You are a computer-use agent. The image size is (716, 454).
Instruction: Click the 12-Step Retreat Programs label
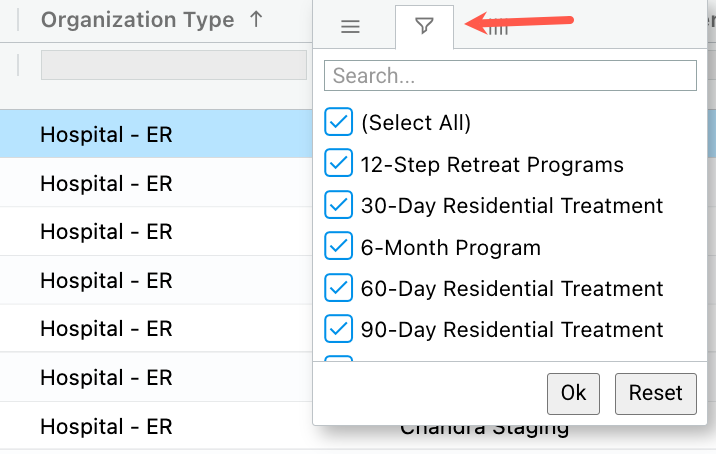[492, 165]
